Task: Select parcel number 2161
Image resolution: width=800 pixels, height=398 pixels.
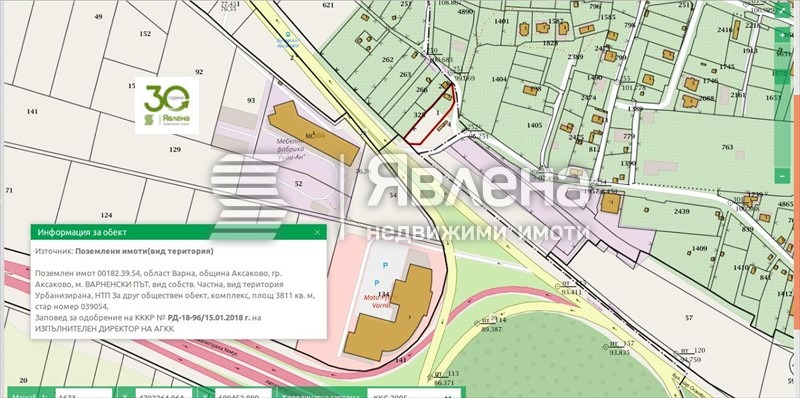Action: coord(738,95)
